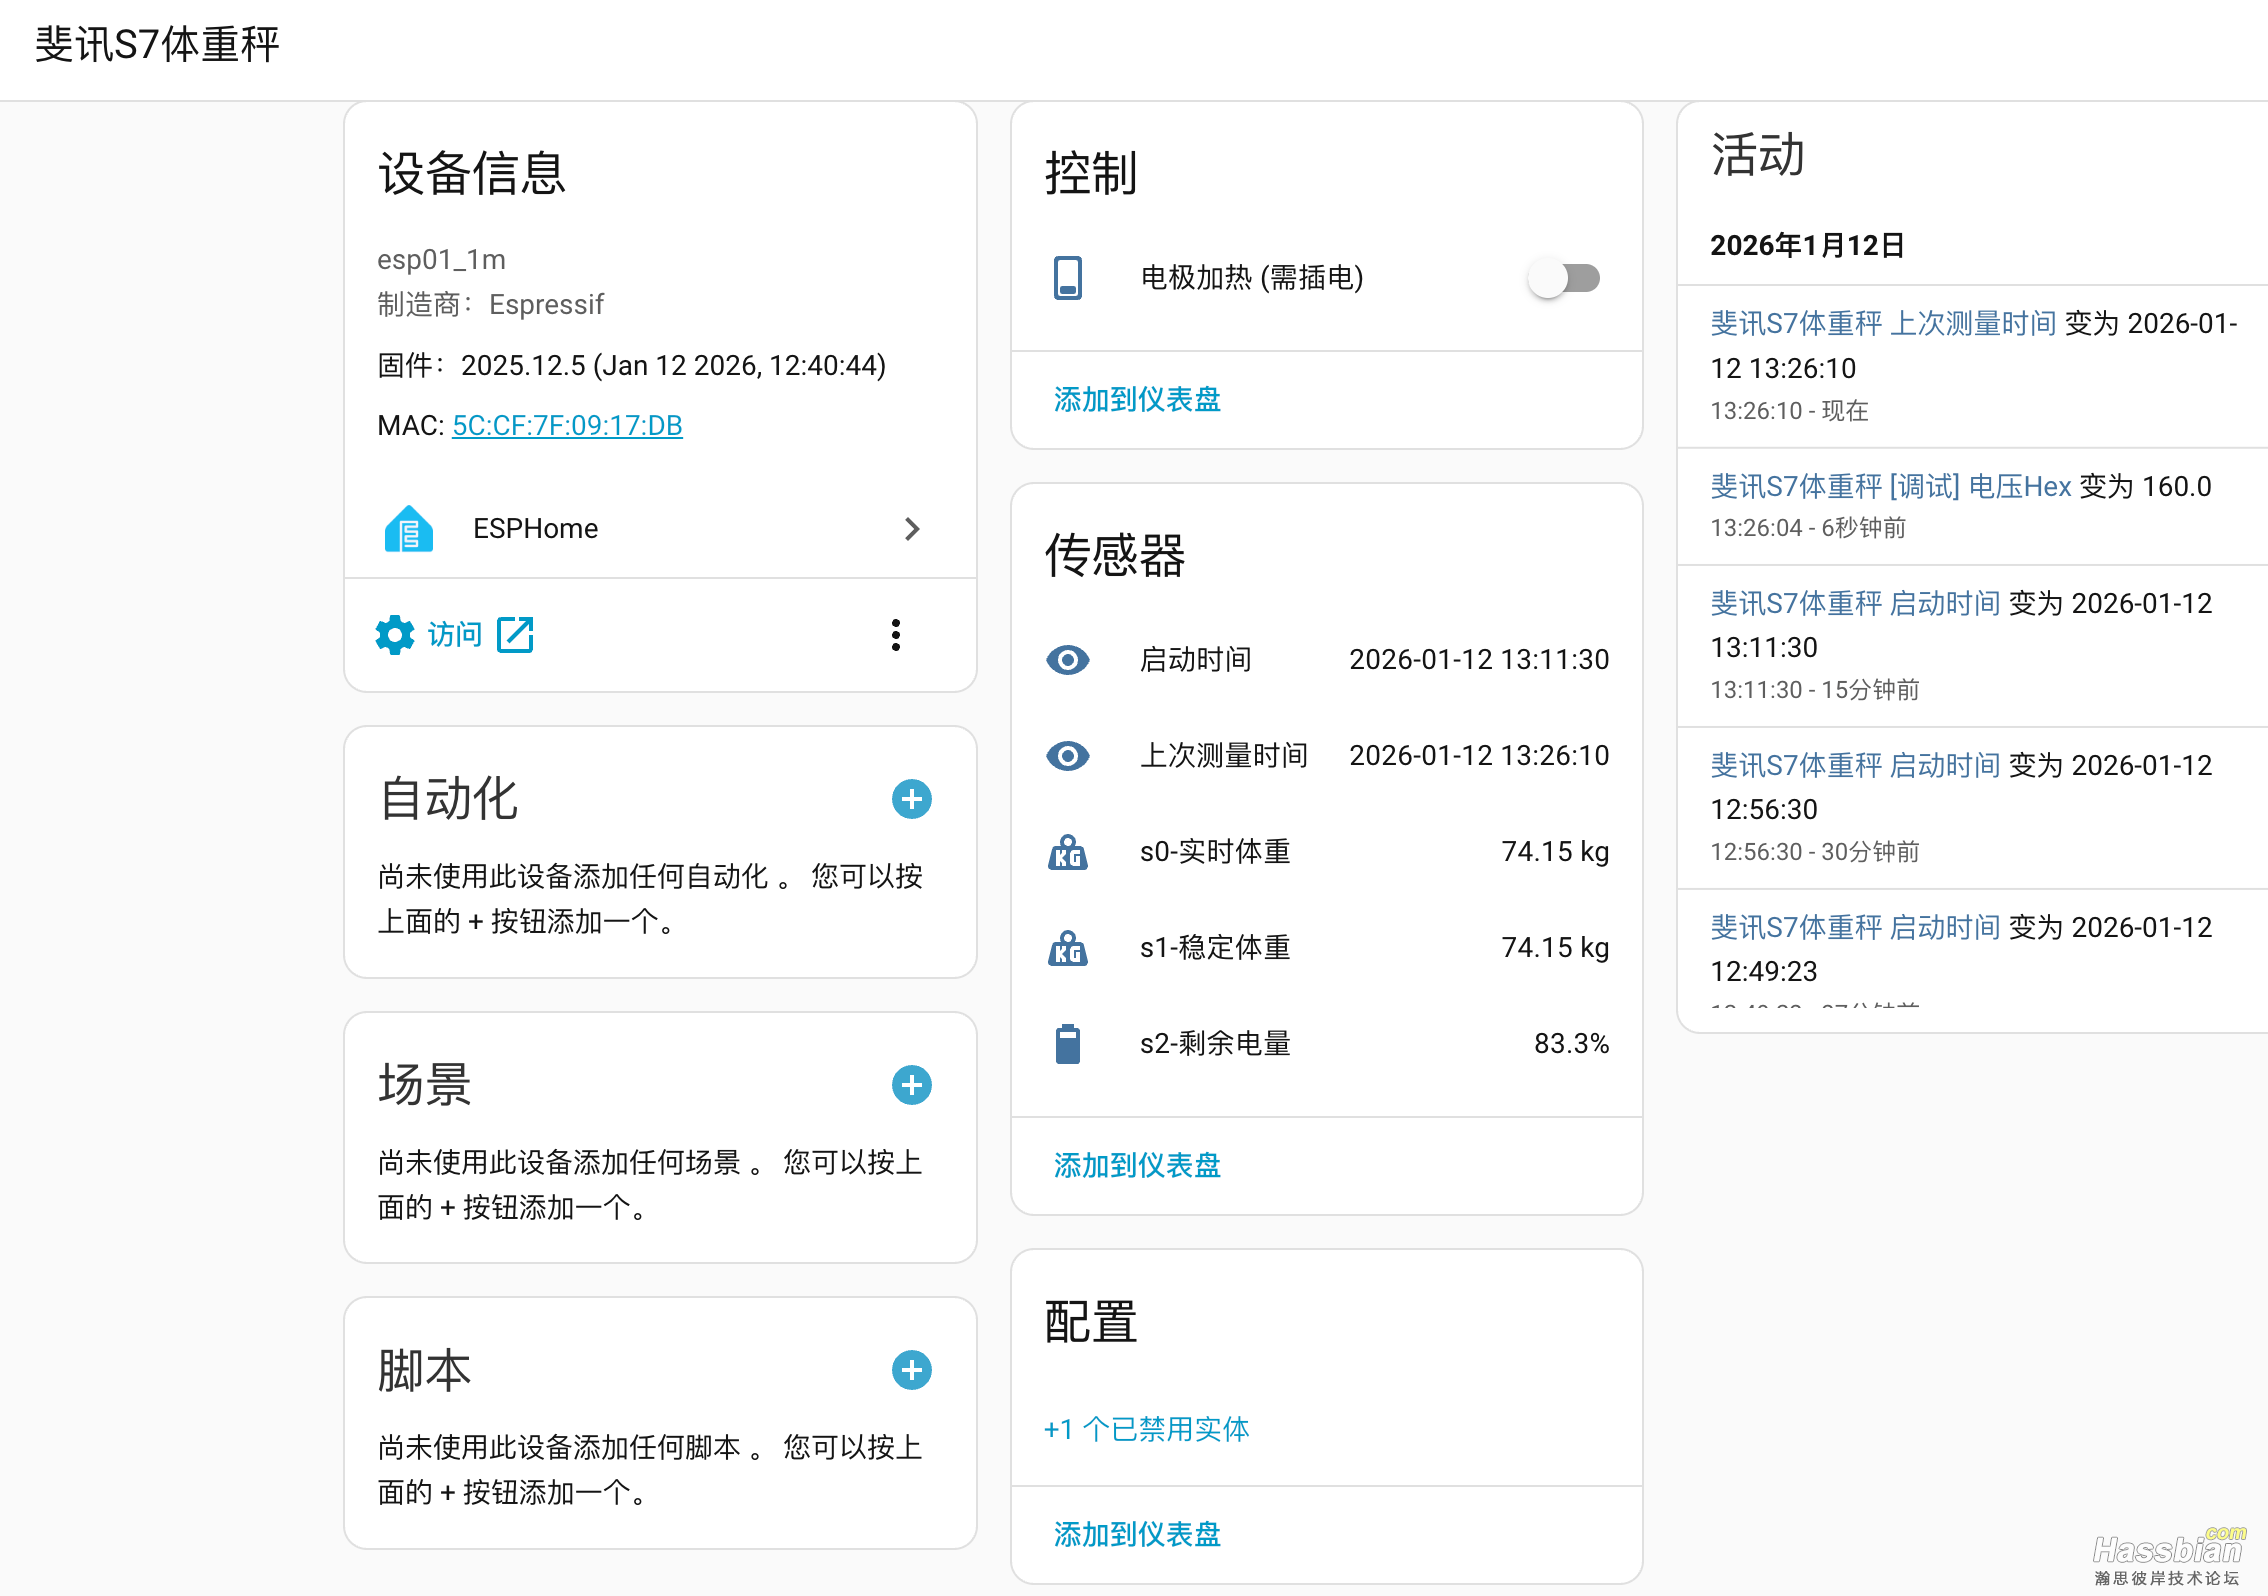Click the phone icon next to 电极加热
This screenshot has height=1596, width=2268.
[1068, 279]
